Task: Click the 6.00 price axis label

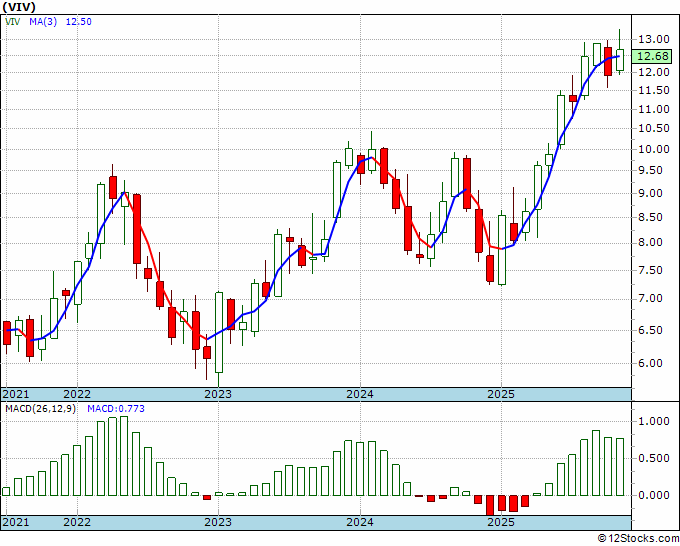Action: pyautogui.click(x=651, y=363)
